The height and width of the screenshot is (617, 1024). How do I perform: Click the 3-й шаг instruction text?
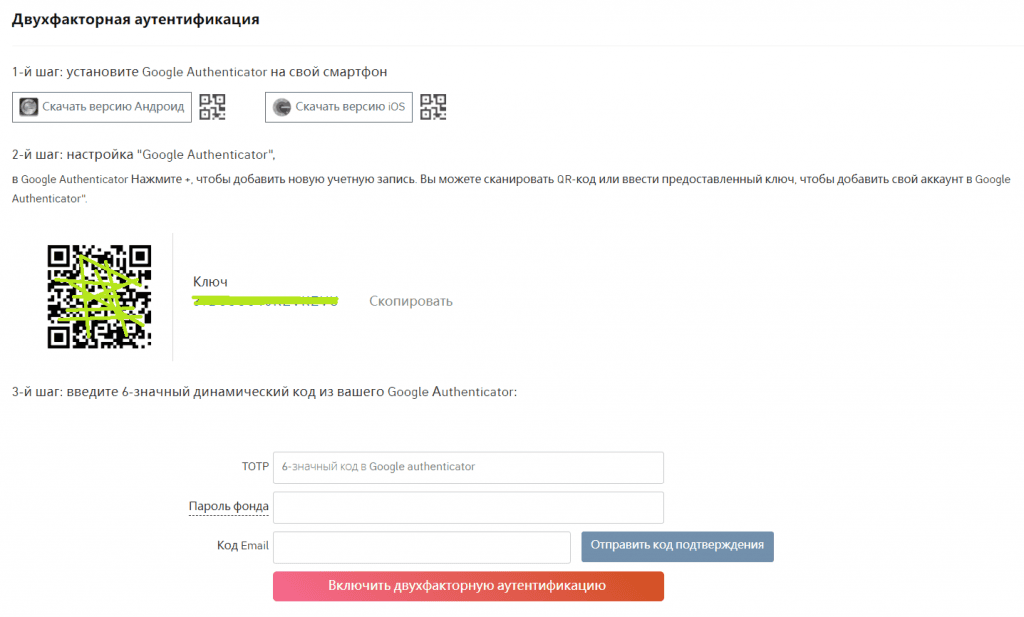click(x=264, y=392)
